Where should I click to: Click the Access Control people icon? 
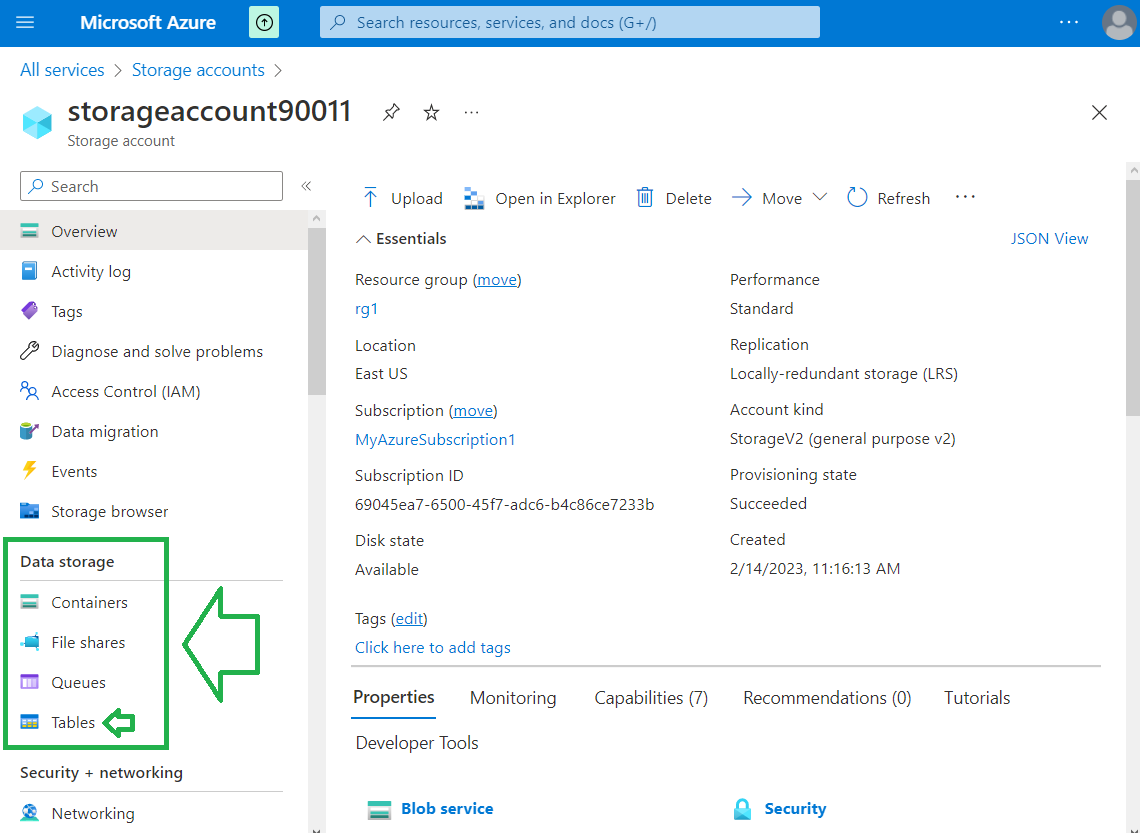[x=30, y=391]
